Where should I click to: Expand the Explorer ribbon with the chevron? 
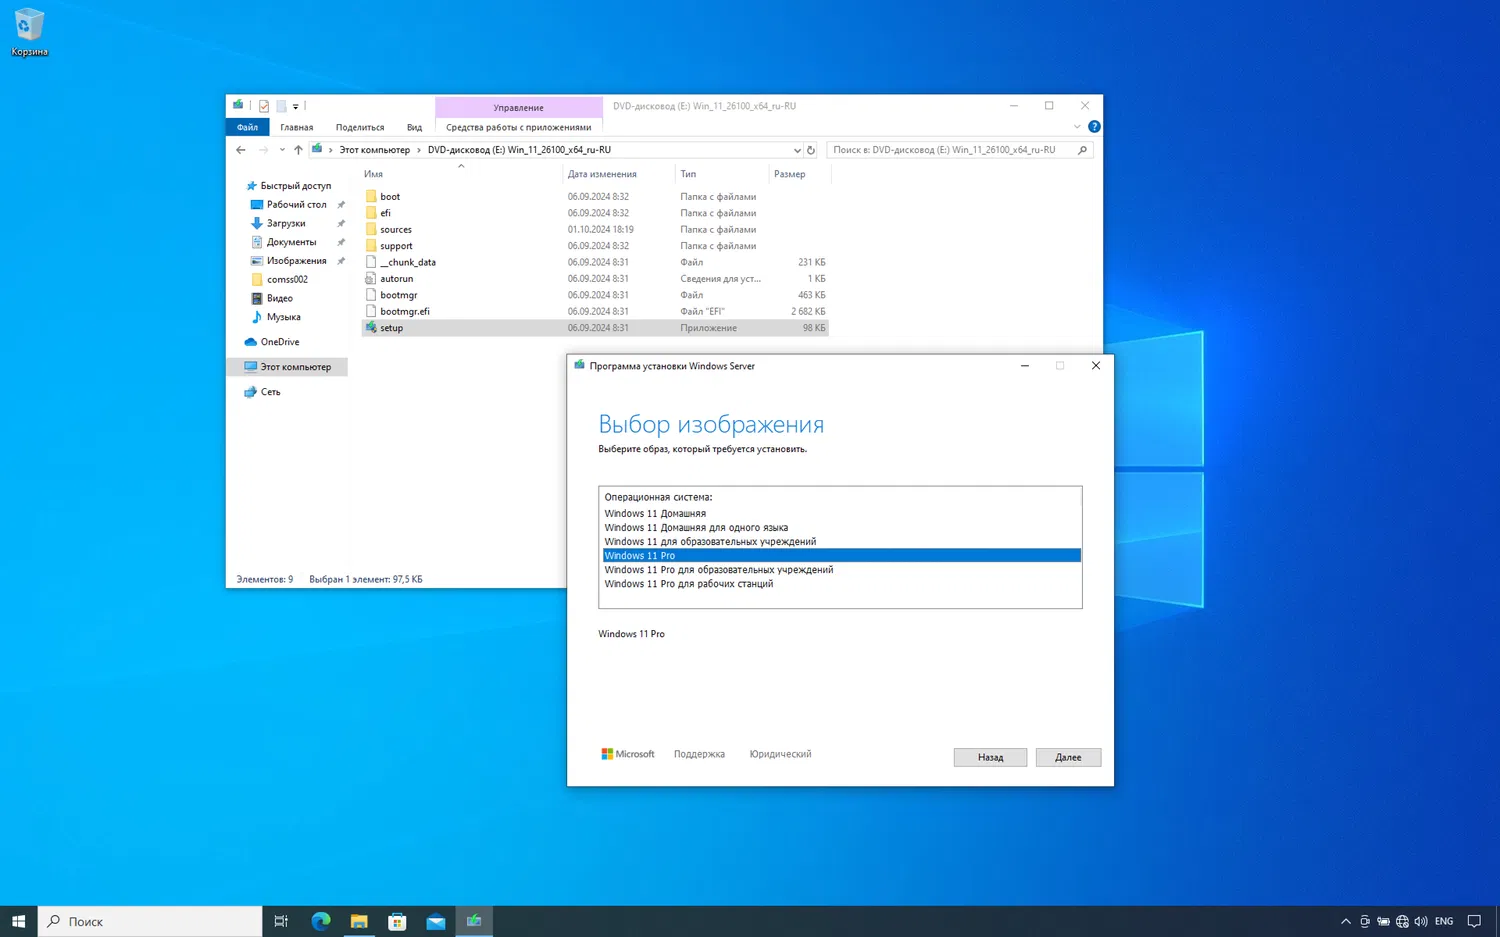[1077, 127]
